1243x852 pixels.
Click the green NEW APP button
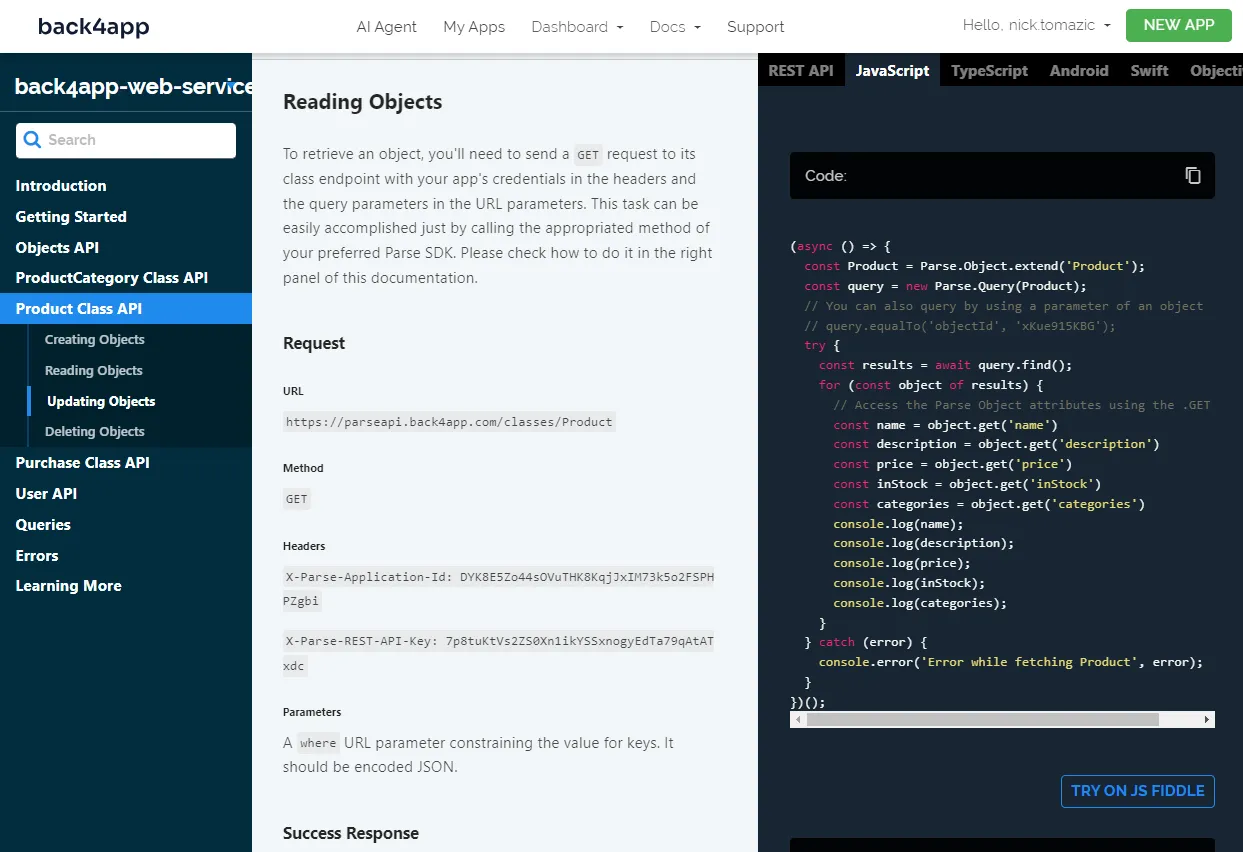pos(1178,24)
